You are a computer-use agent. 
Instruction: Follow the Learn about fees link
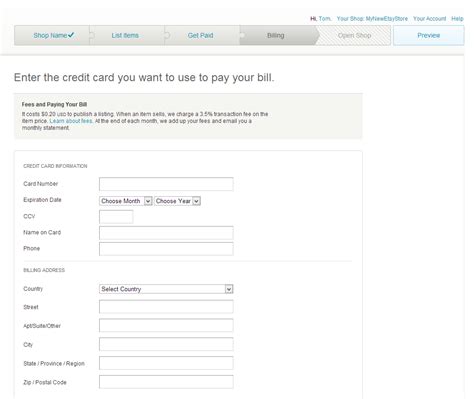71,121
